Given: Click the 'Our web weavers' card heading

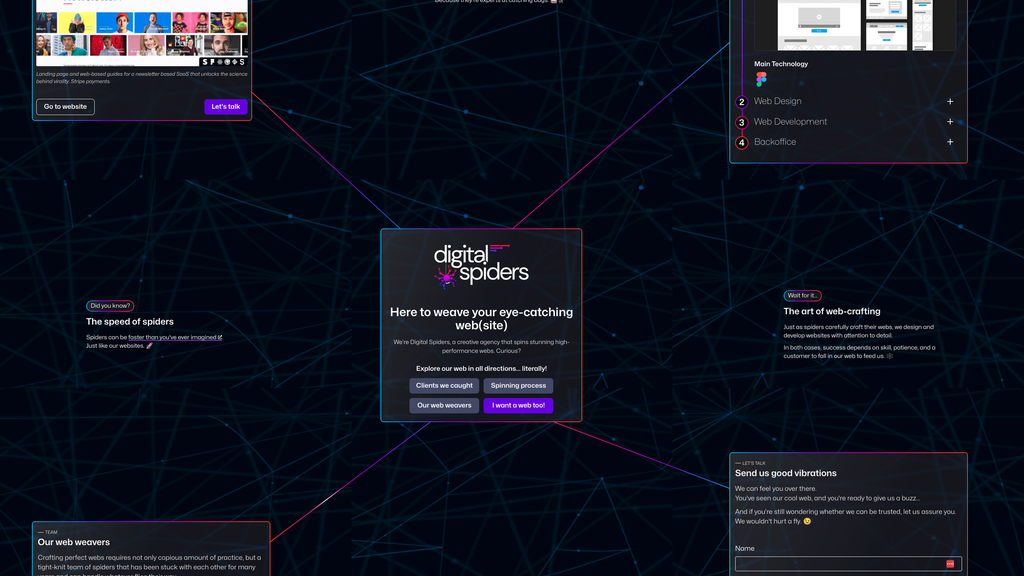Looking at the screenshot, I should (x=74, y=542).
